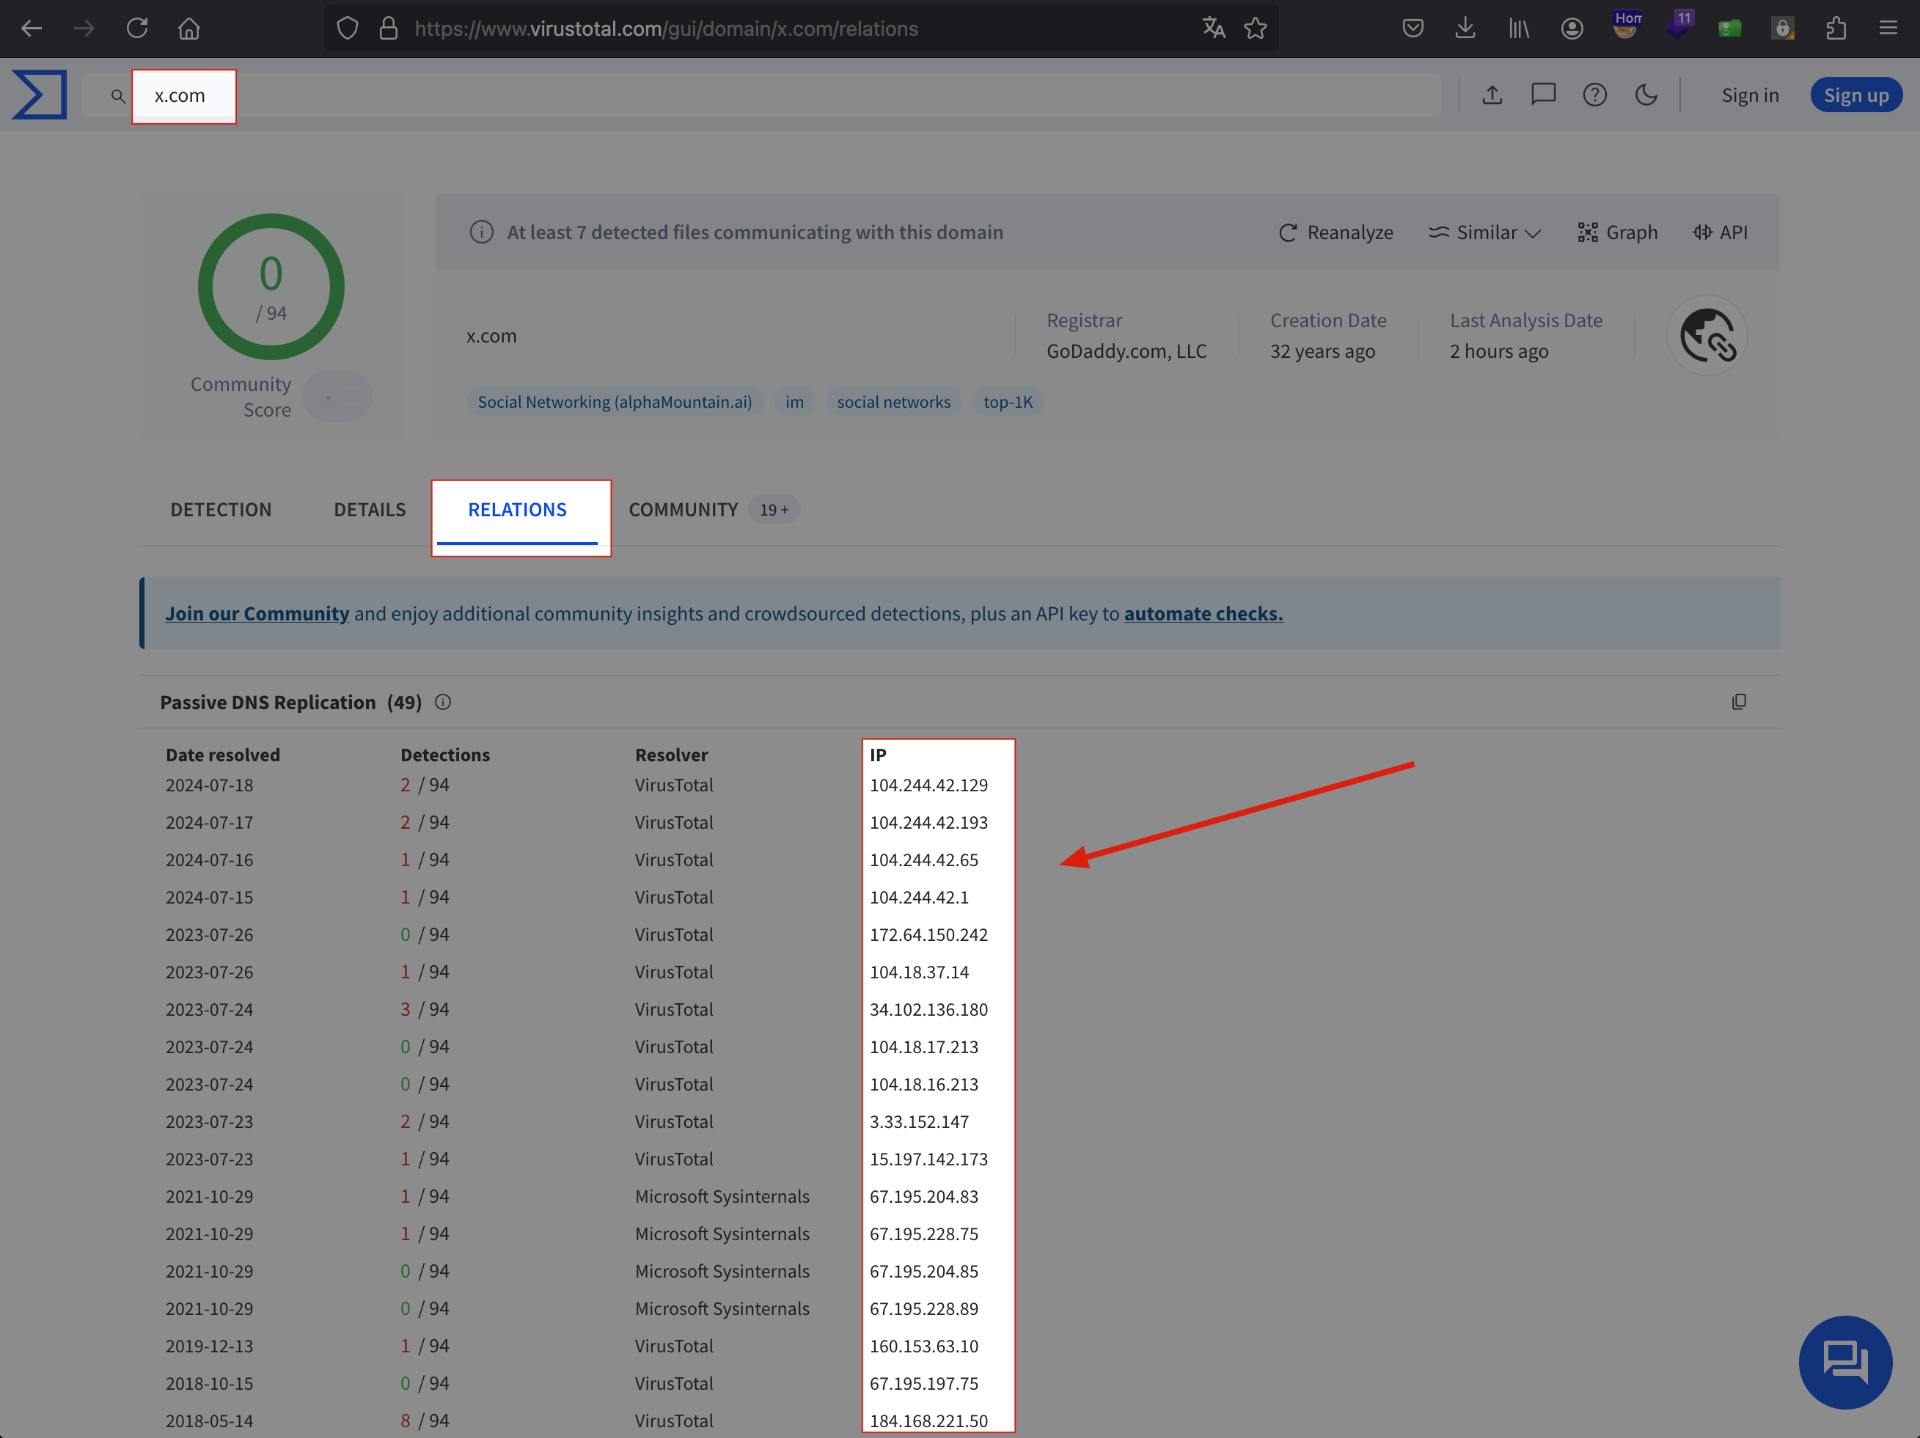The height and width of the screenshot is (1438, 1920).
Task: Open the translate page icon
Action: (1214, 28)
